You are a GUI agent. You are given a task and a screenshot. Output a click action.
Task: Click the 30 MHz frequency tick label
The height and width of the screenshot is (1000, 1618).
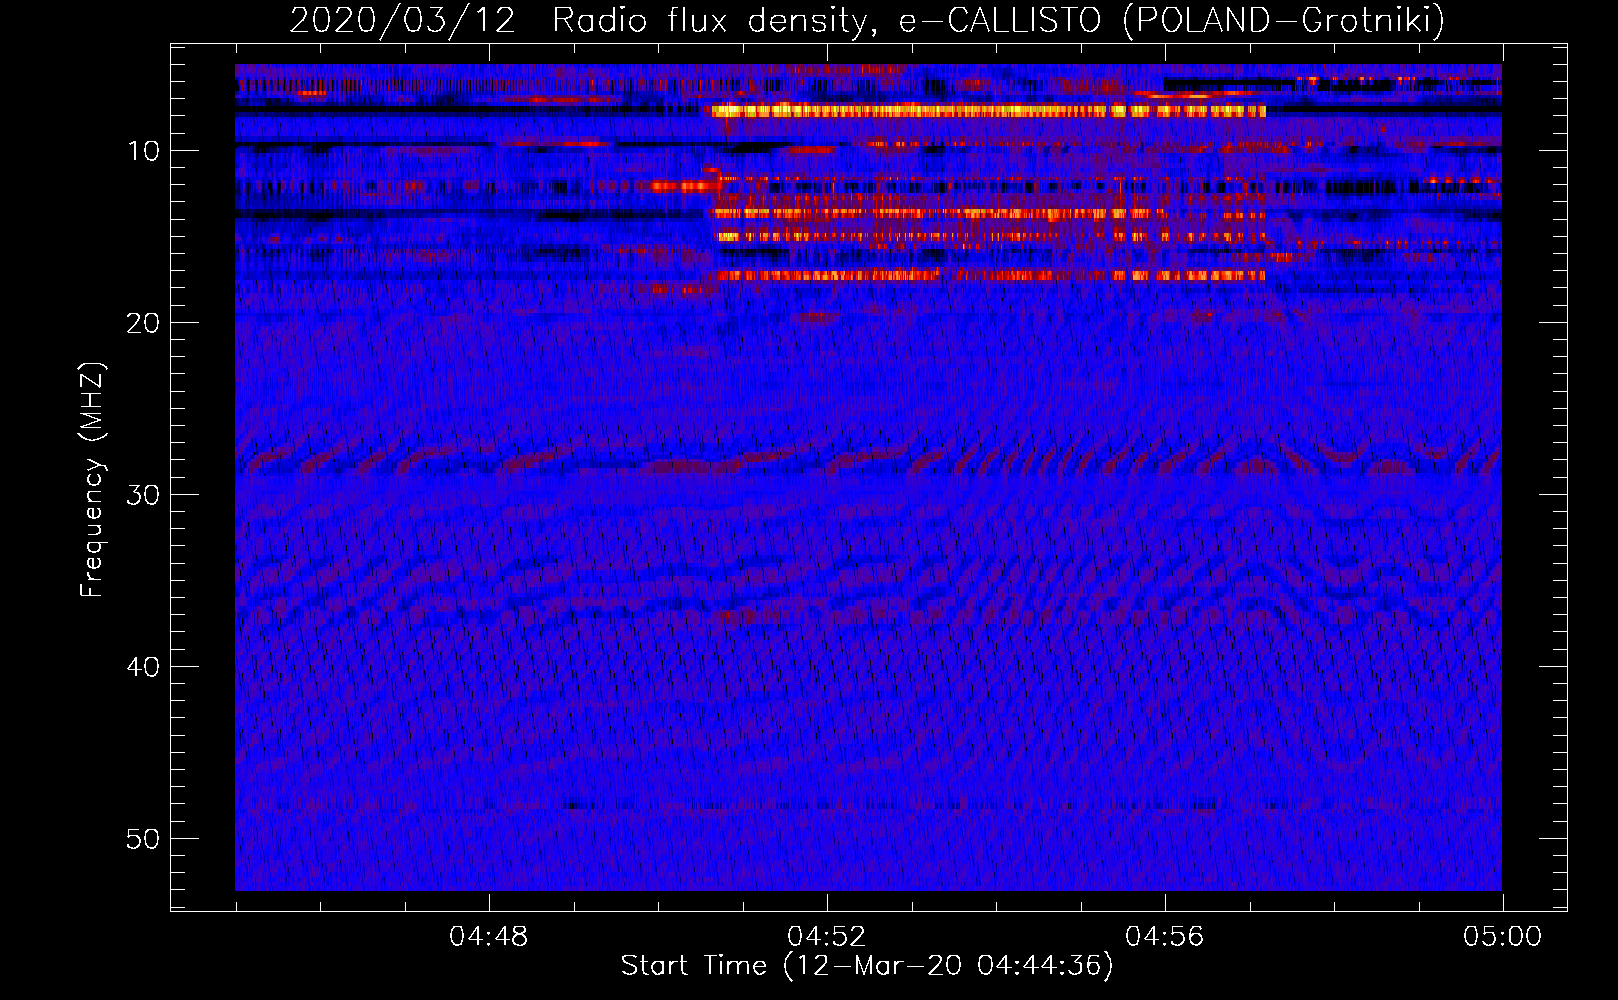click(x=144, y=495)
